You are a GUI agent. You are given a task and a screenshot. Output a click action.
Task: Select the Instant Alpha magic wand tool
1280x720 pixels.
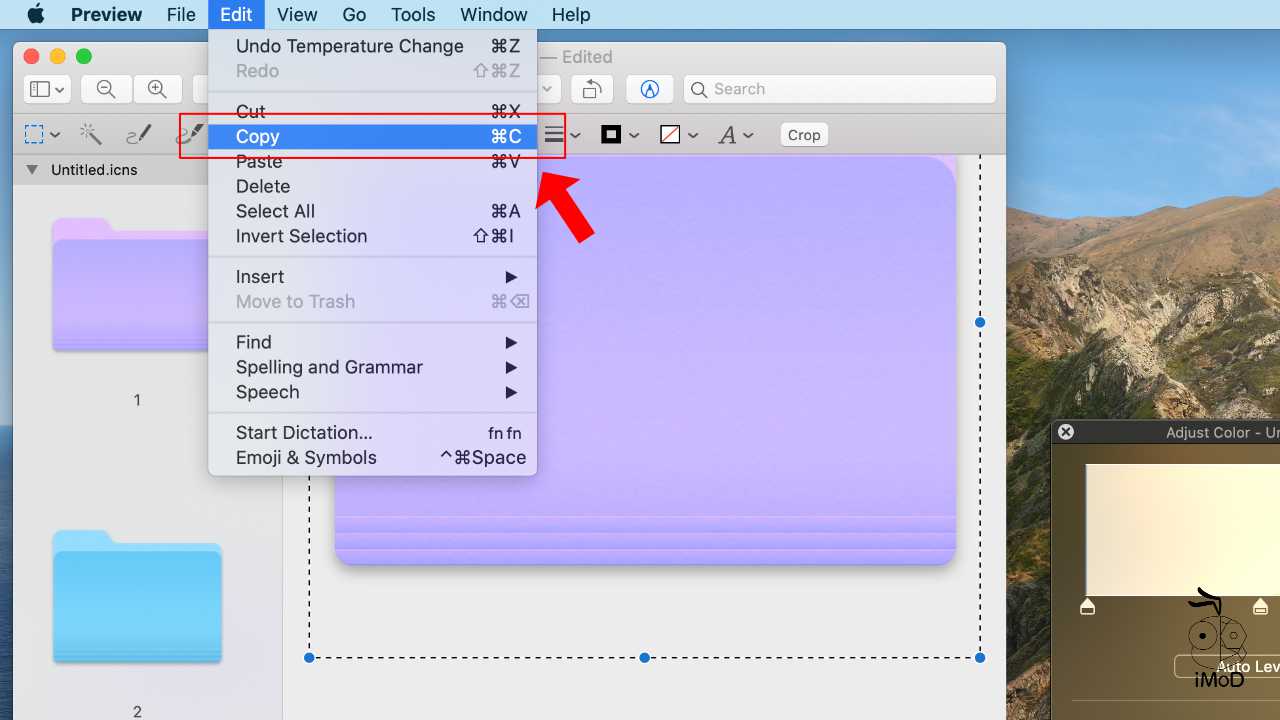coord(91,134)
